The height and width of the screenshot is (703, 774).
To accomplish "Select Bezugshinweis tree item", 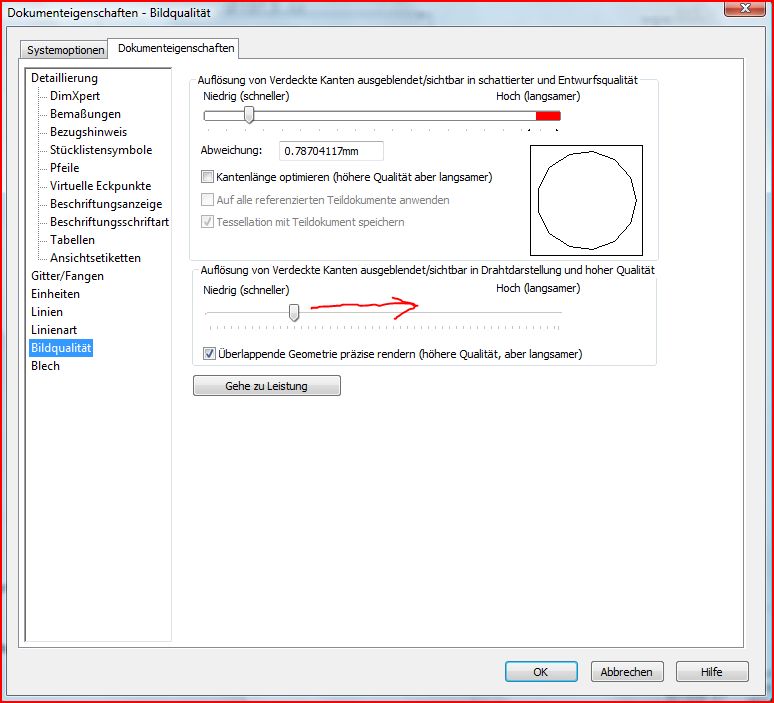I will tap(88, 132).
